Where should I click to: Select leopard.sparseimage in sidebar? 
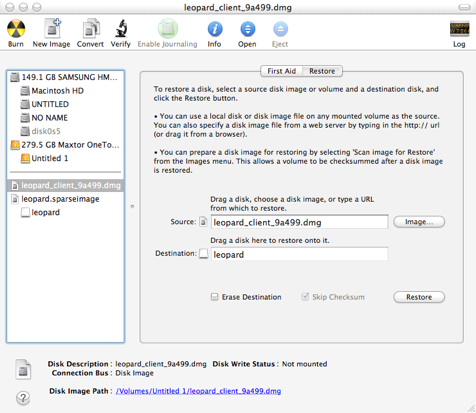pyautogui.click(x=65, y=199)
